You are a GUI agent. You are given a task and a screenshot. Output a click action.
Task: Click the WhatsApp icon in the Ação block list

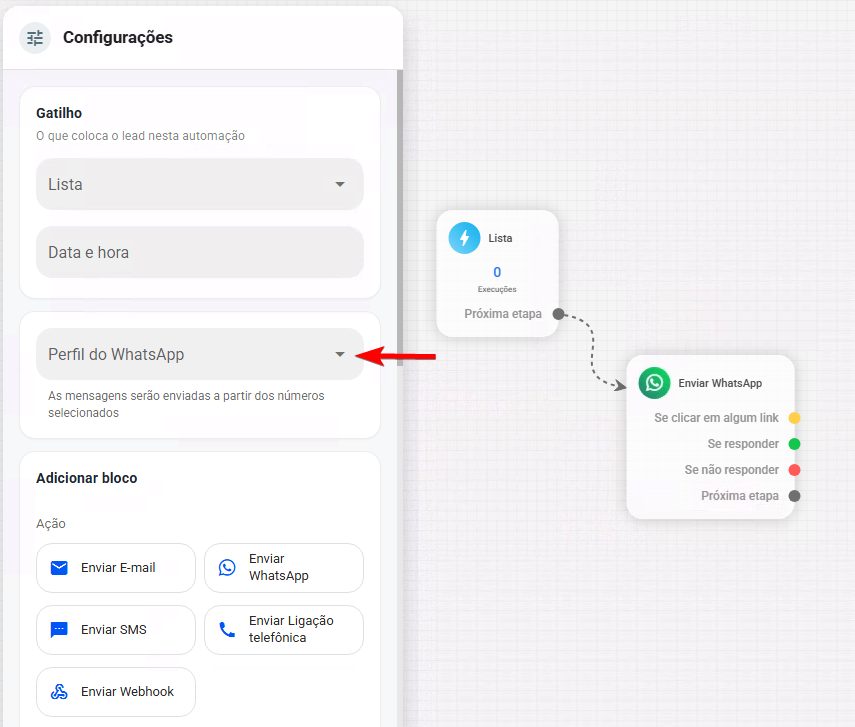227,568
